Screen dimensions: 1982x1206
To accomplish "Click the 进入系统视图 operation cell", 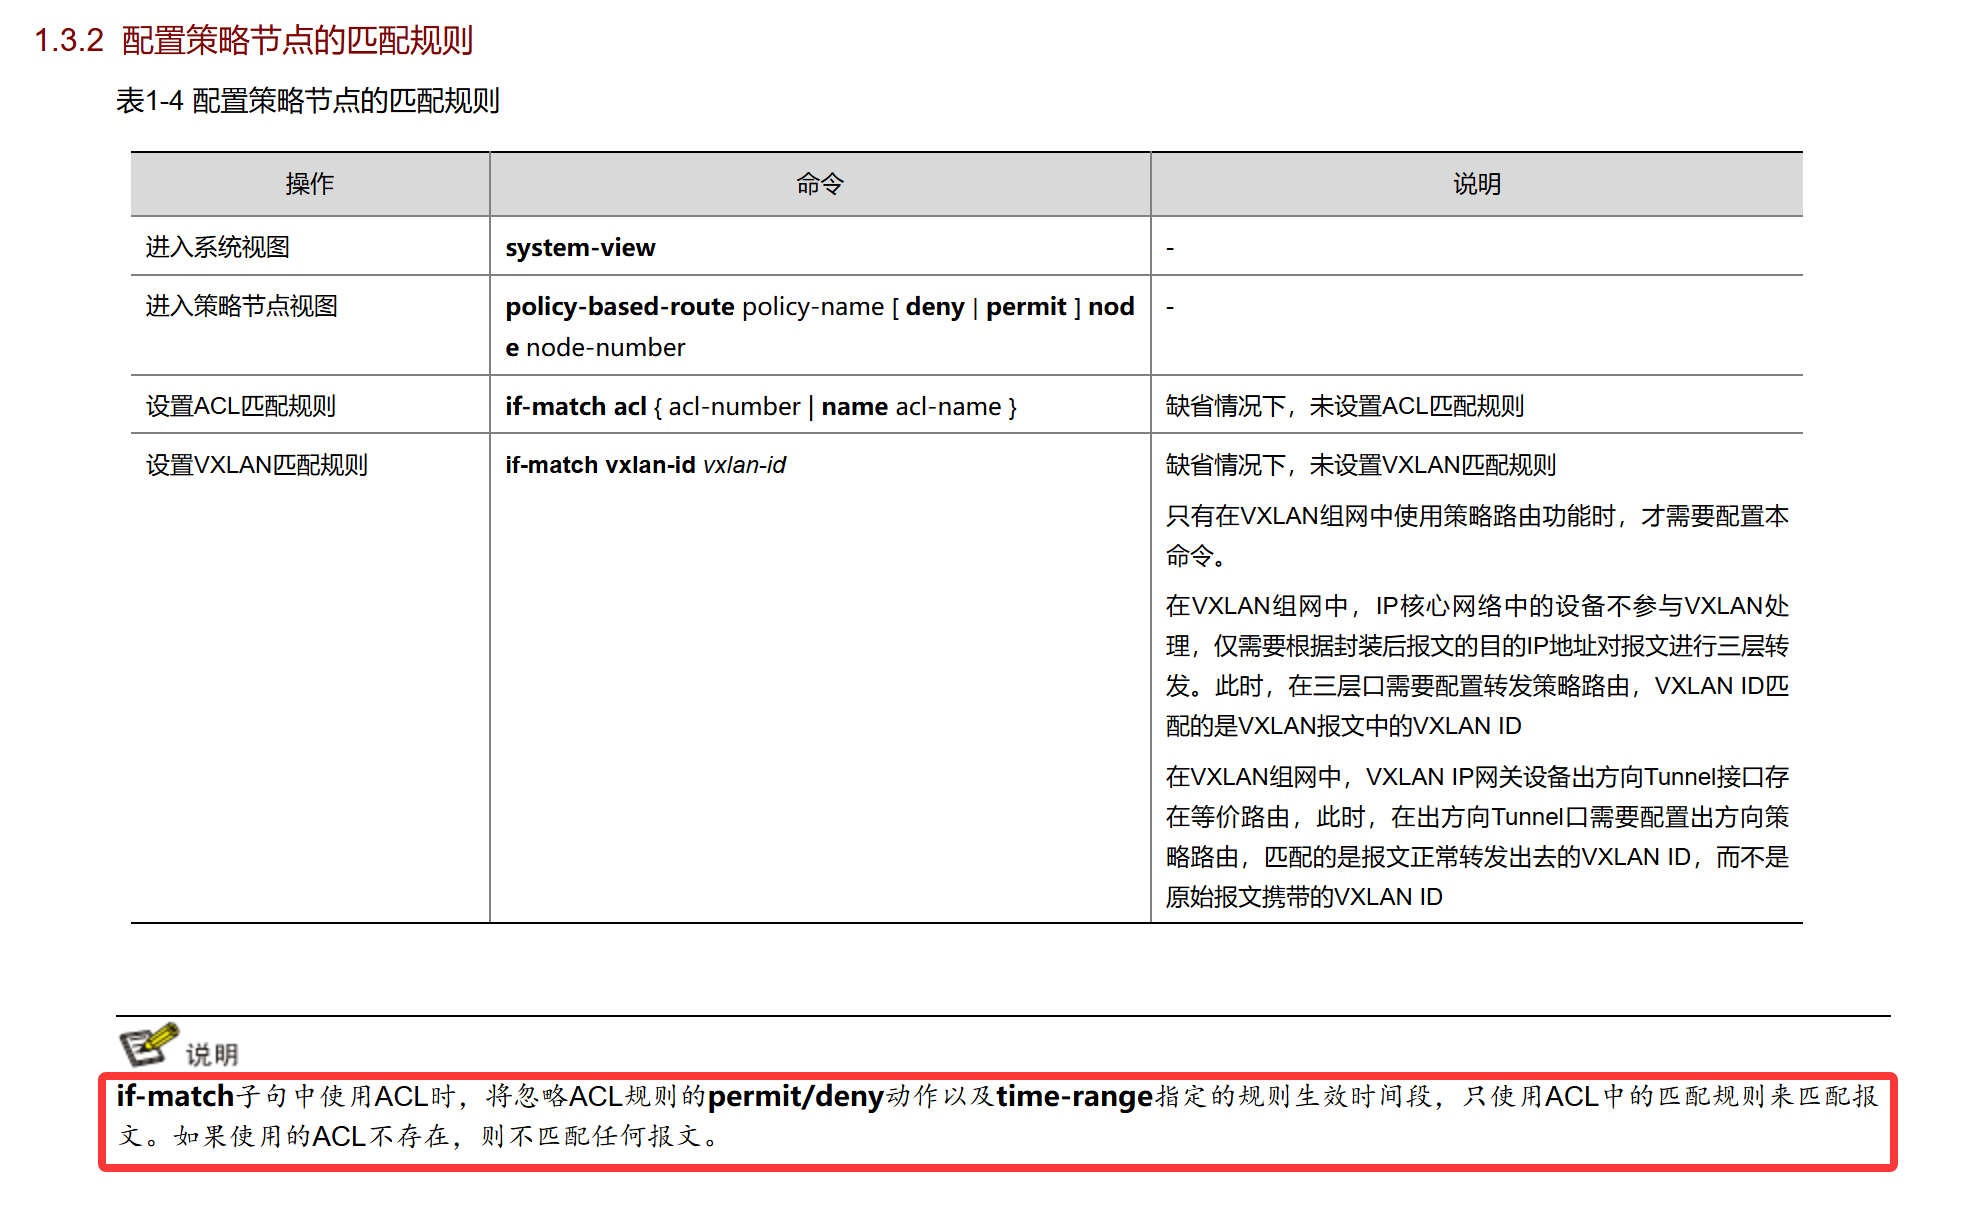I will 218,247.
